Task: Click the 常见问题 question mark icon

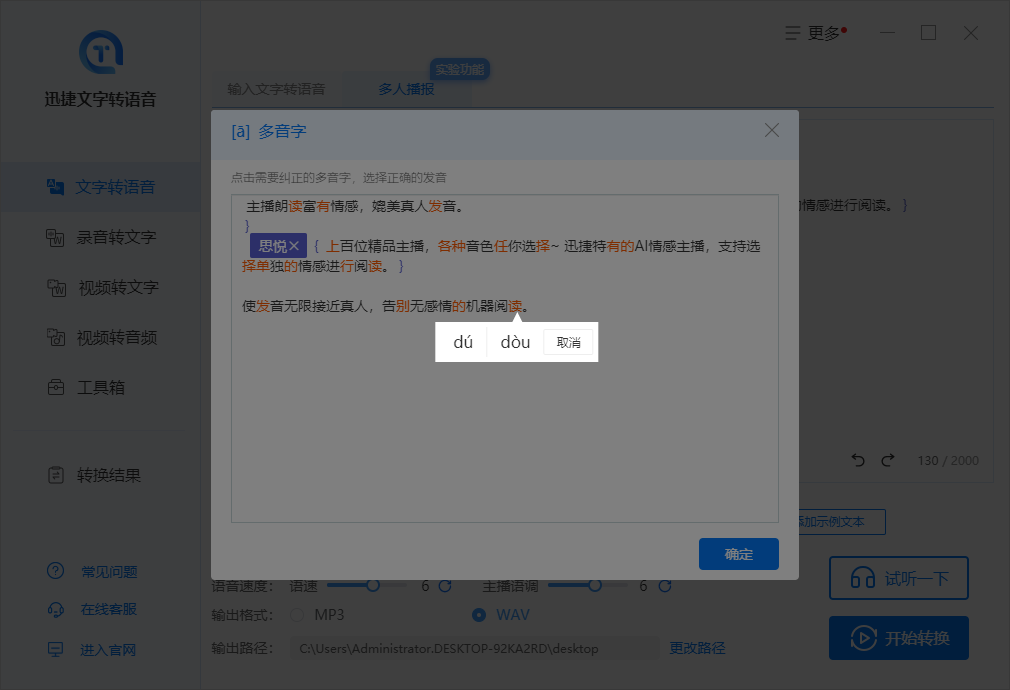Action: 55,571
